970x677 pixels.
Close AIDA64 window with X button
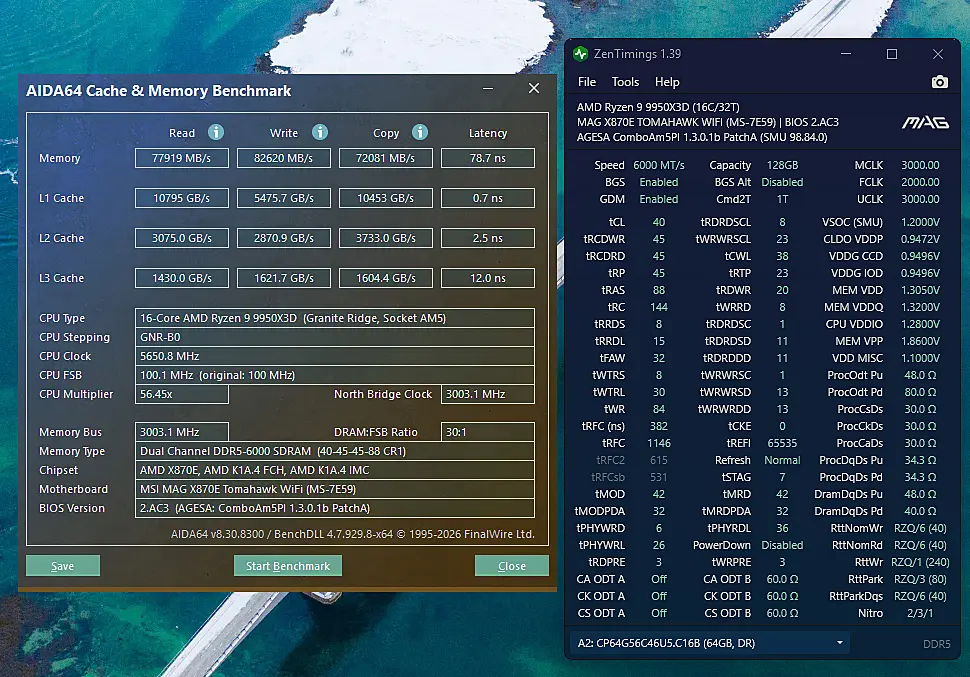point(534,88)
